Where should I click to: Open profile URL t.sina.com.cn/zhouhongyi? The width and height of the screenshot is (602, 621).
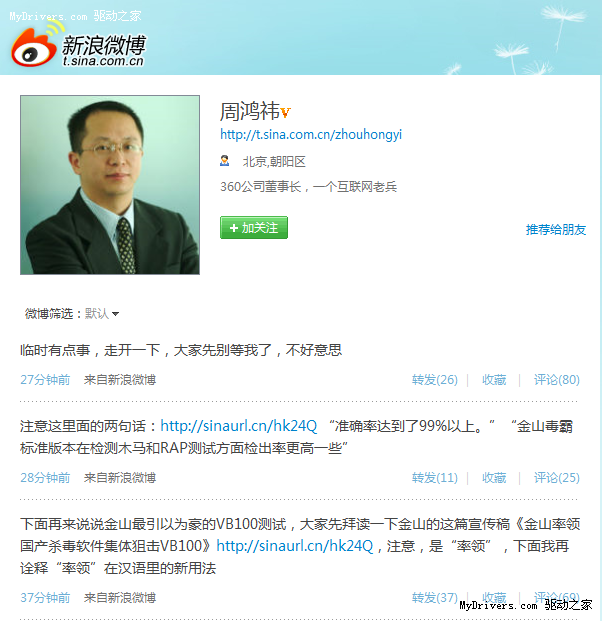coord(311,135)
